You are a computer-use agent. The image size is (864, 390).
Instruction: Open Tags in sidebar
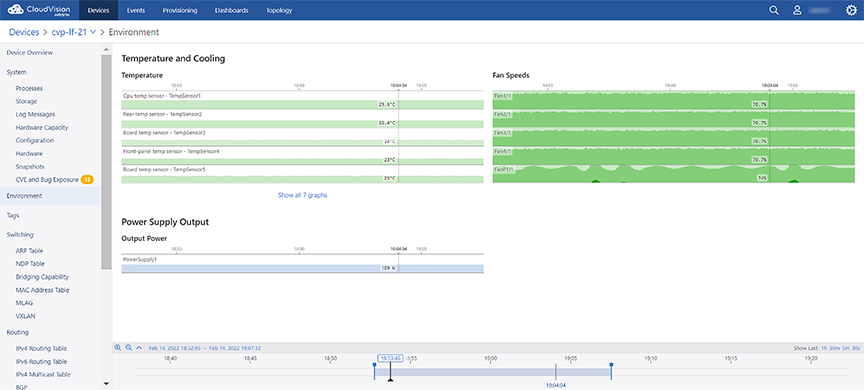click(13, 215)
